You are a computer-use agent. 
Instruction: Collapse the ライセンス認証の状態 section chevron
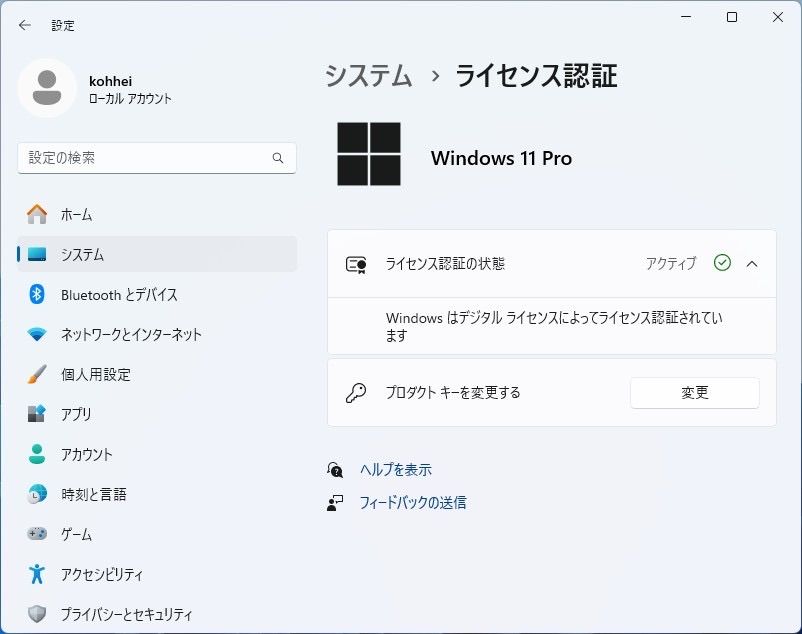pyautogui.click(x=752, y=264)
